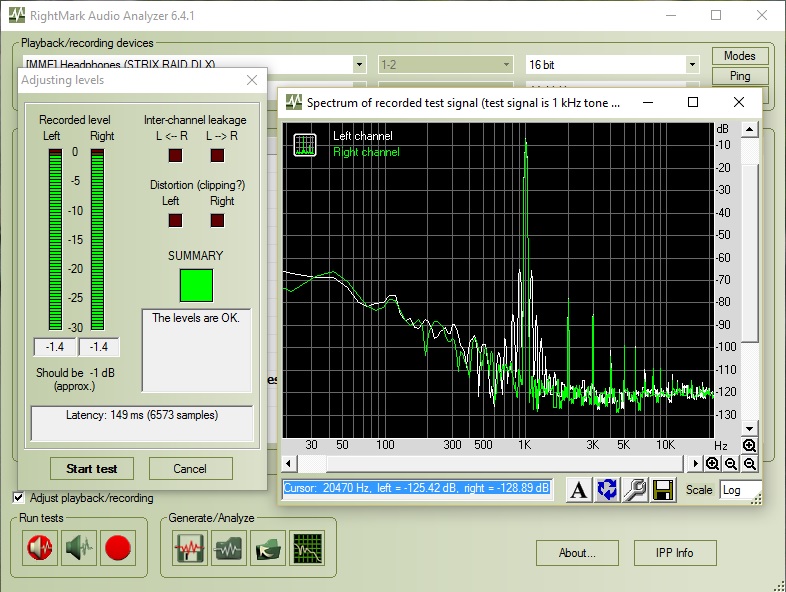The height and width of the screenshot is (592, 786).
Task: Click Cancel in Adjusting levels dialog
Action: coord(190,469)
